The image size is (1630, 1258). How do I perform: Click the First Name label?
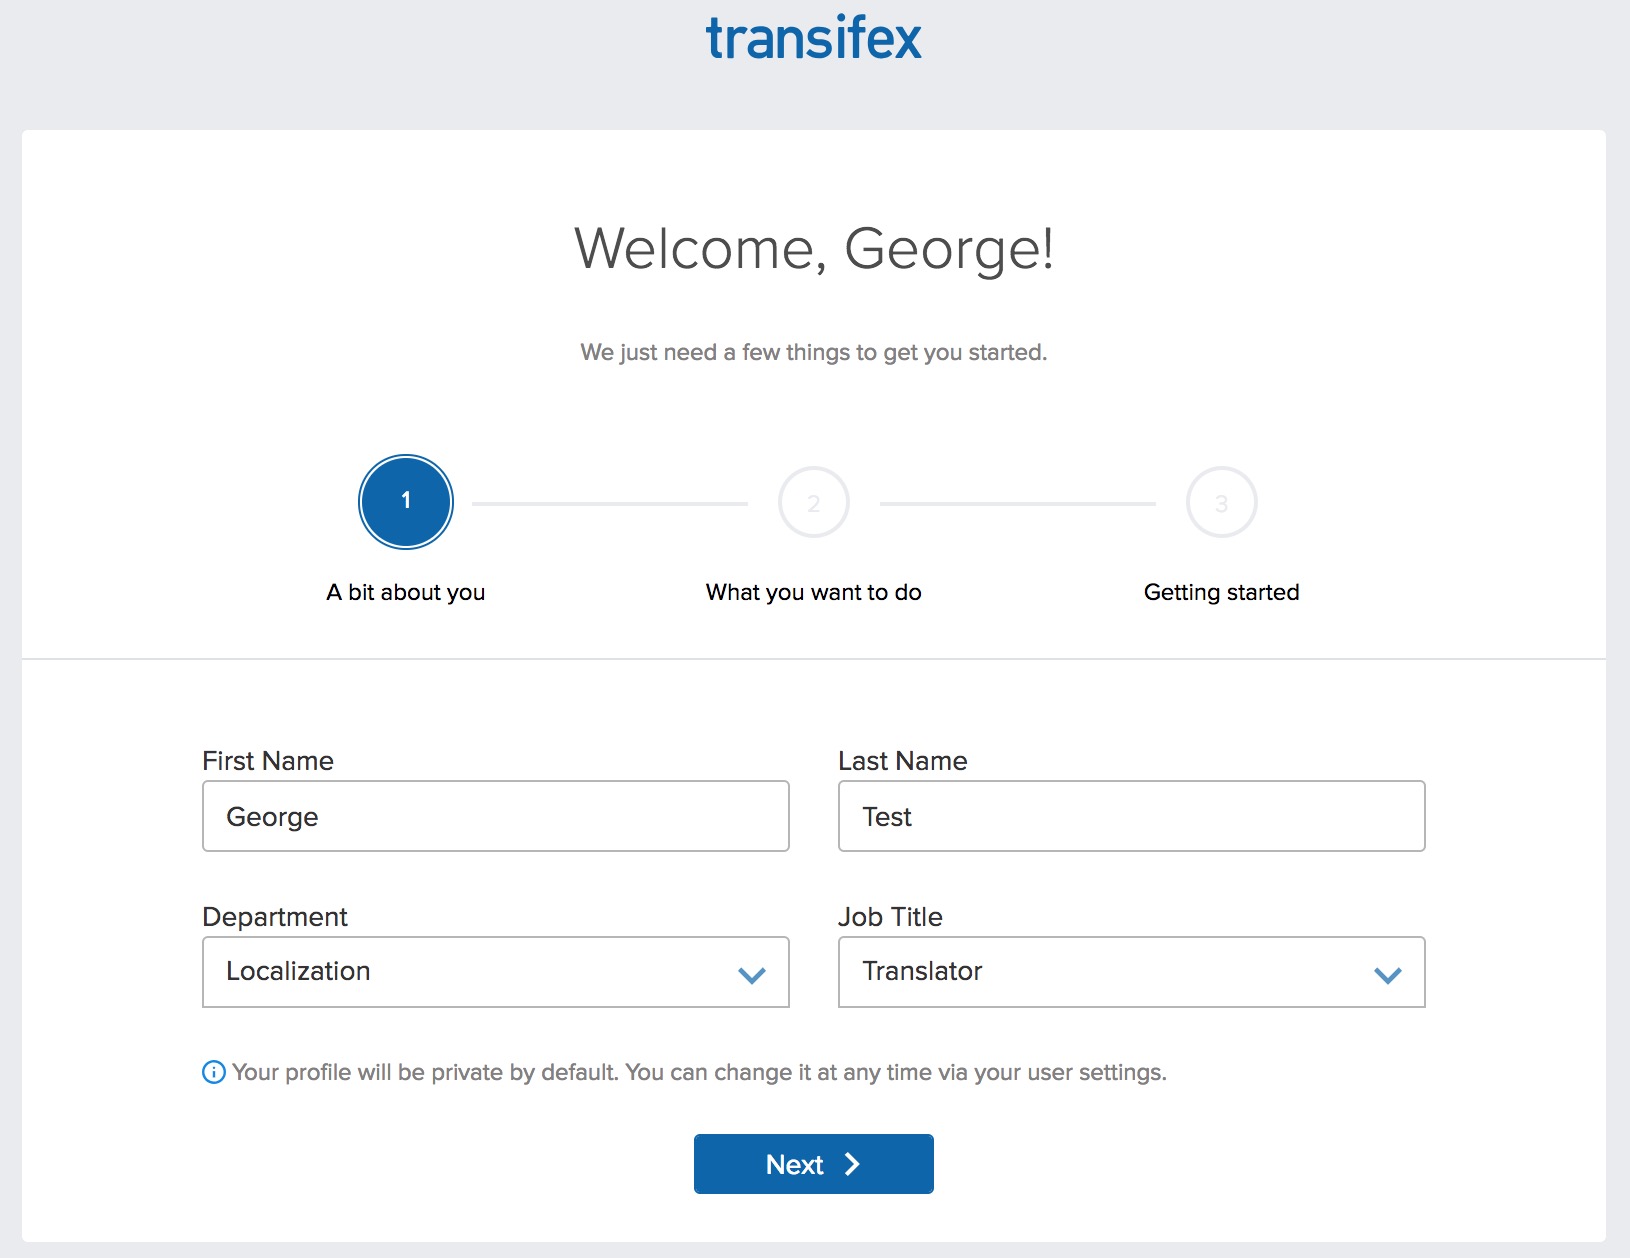click(x=268, y=761)
